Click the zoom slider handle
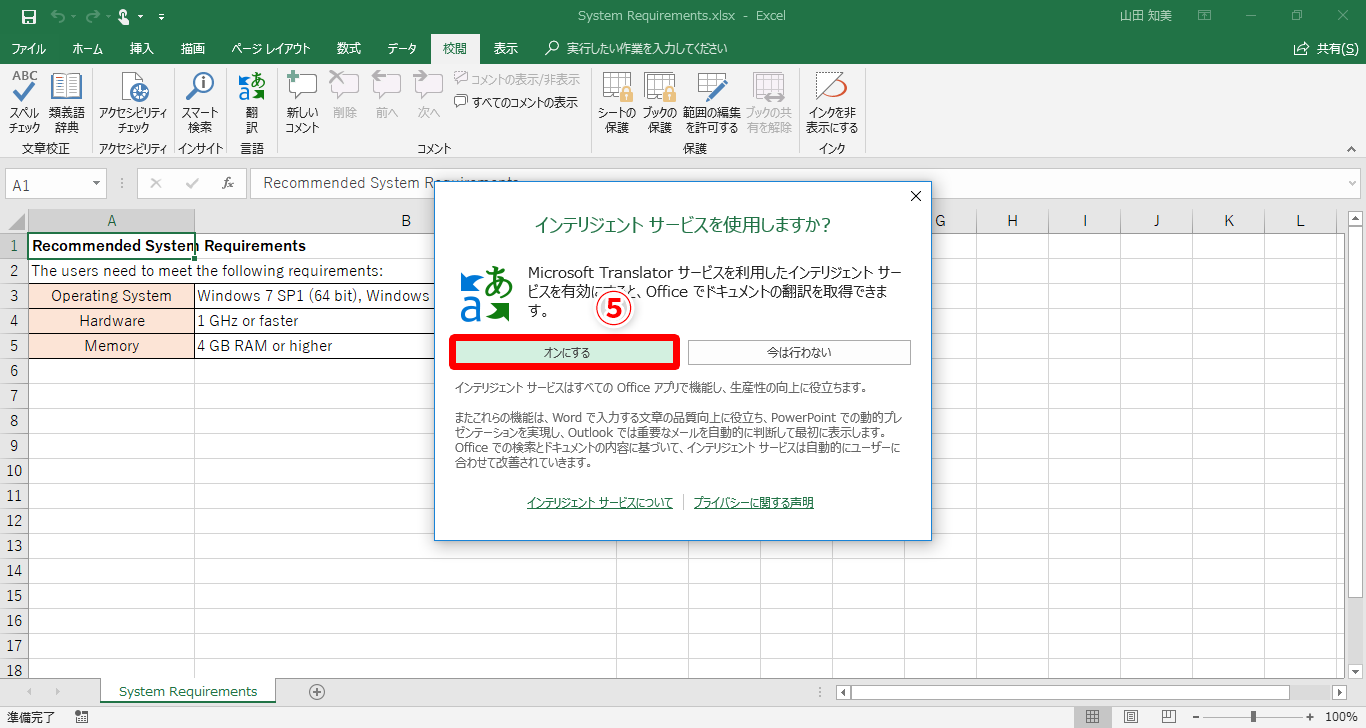This screenshot has width=1366, height=728. point(1253,717)
